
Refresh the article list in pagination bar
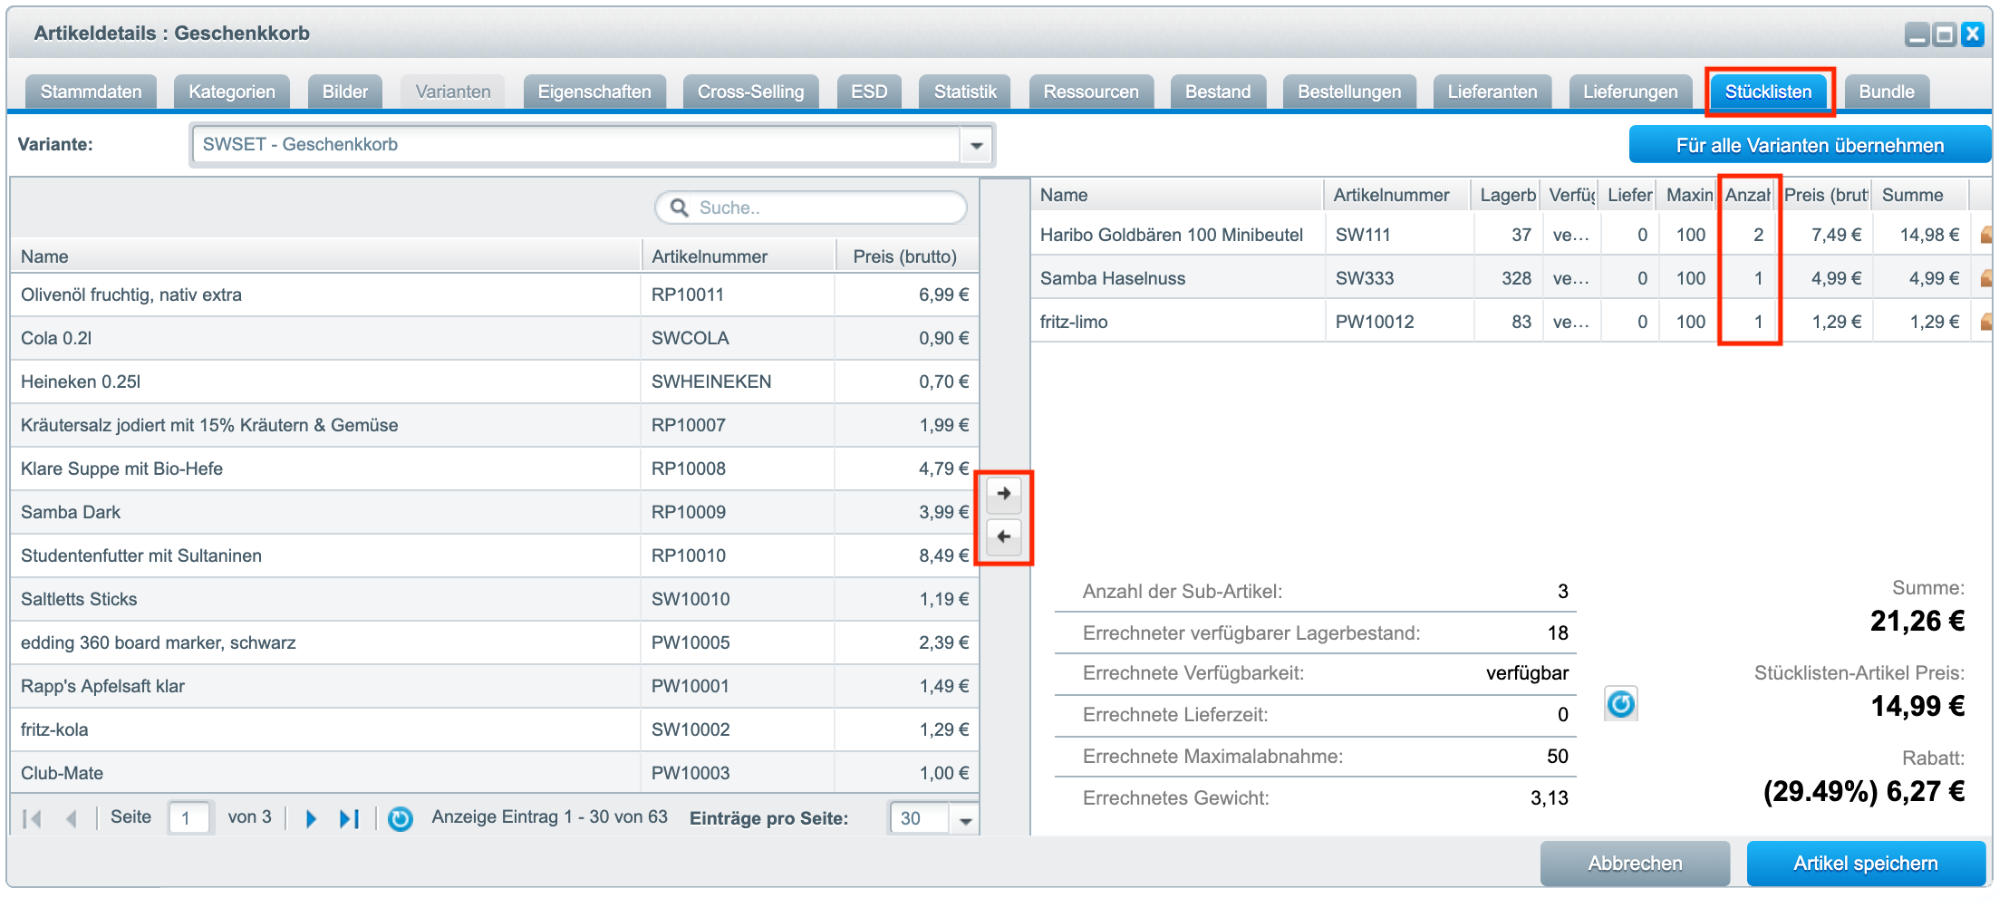[400, 819]
